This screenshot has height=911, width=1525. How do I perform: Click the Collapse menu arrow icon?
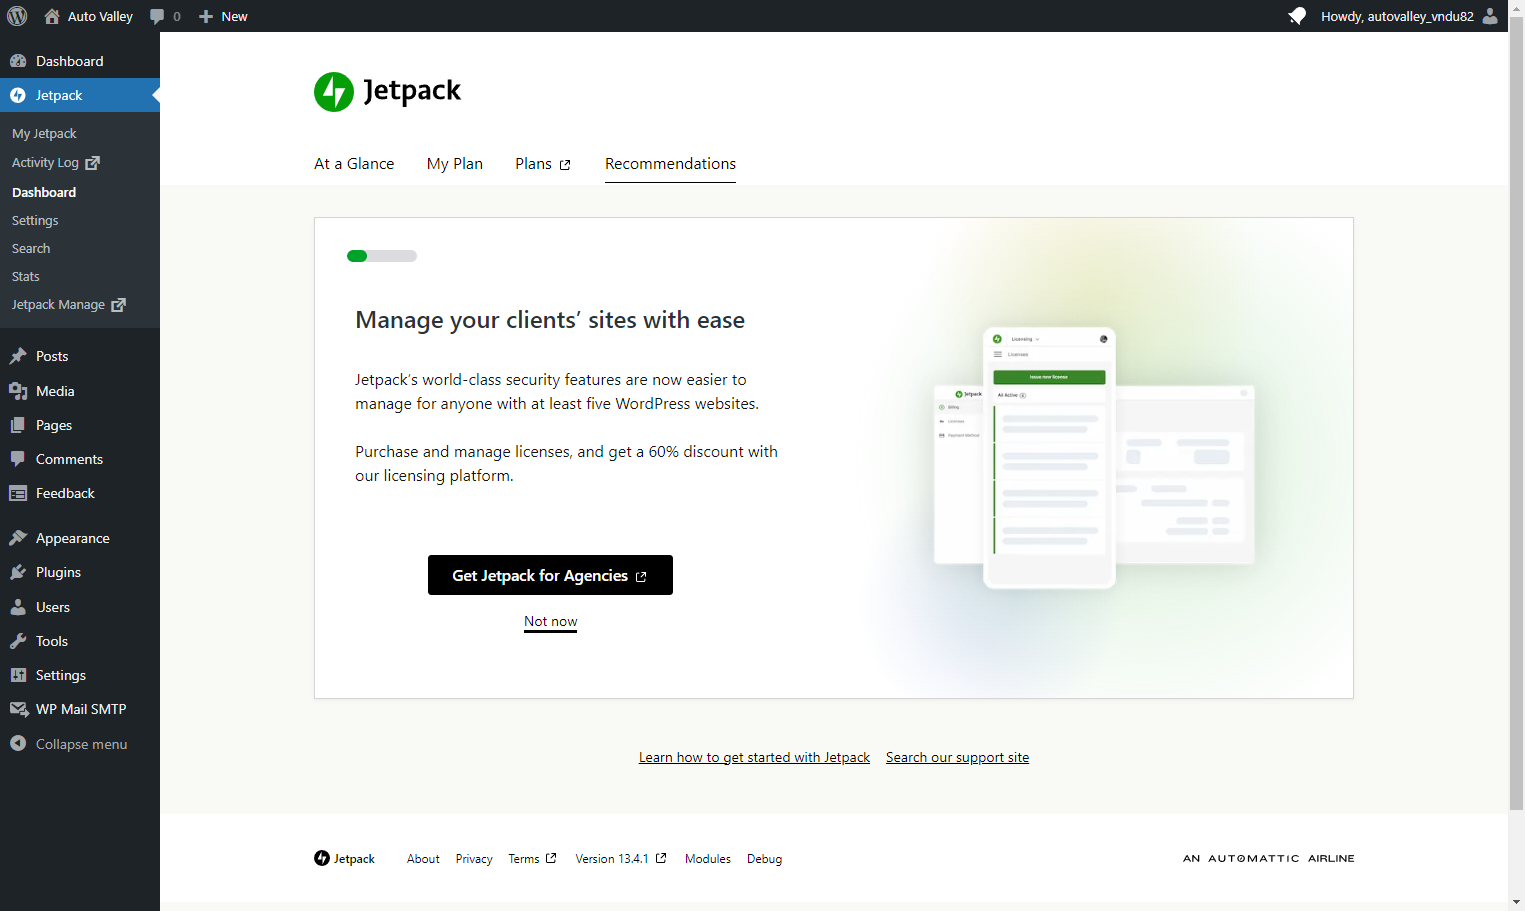point(18,743)
